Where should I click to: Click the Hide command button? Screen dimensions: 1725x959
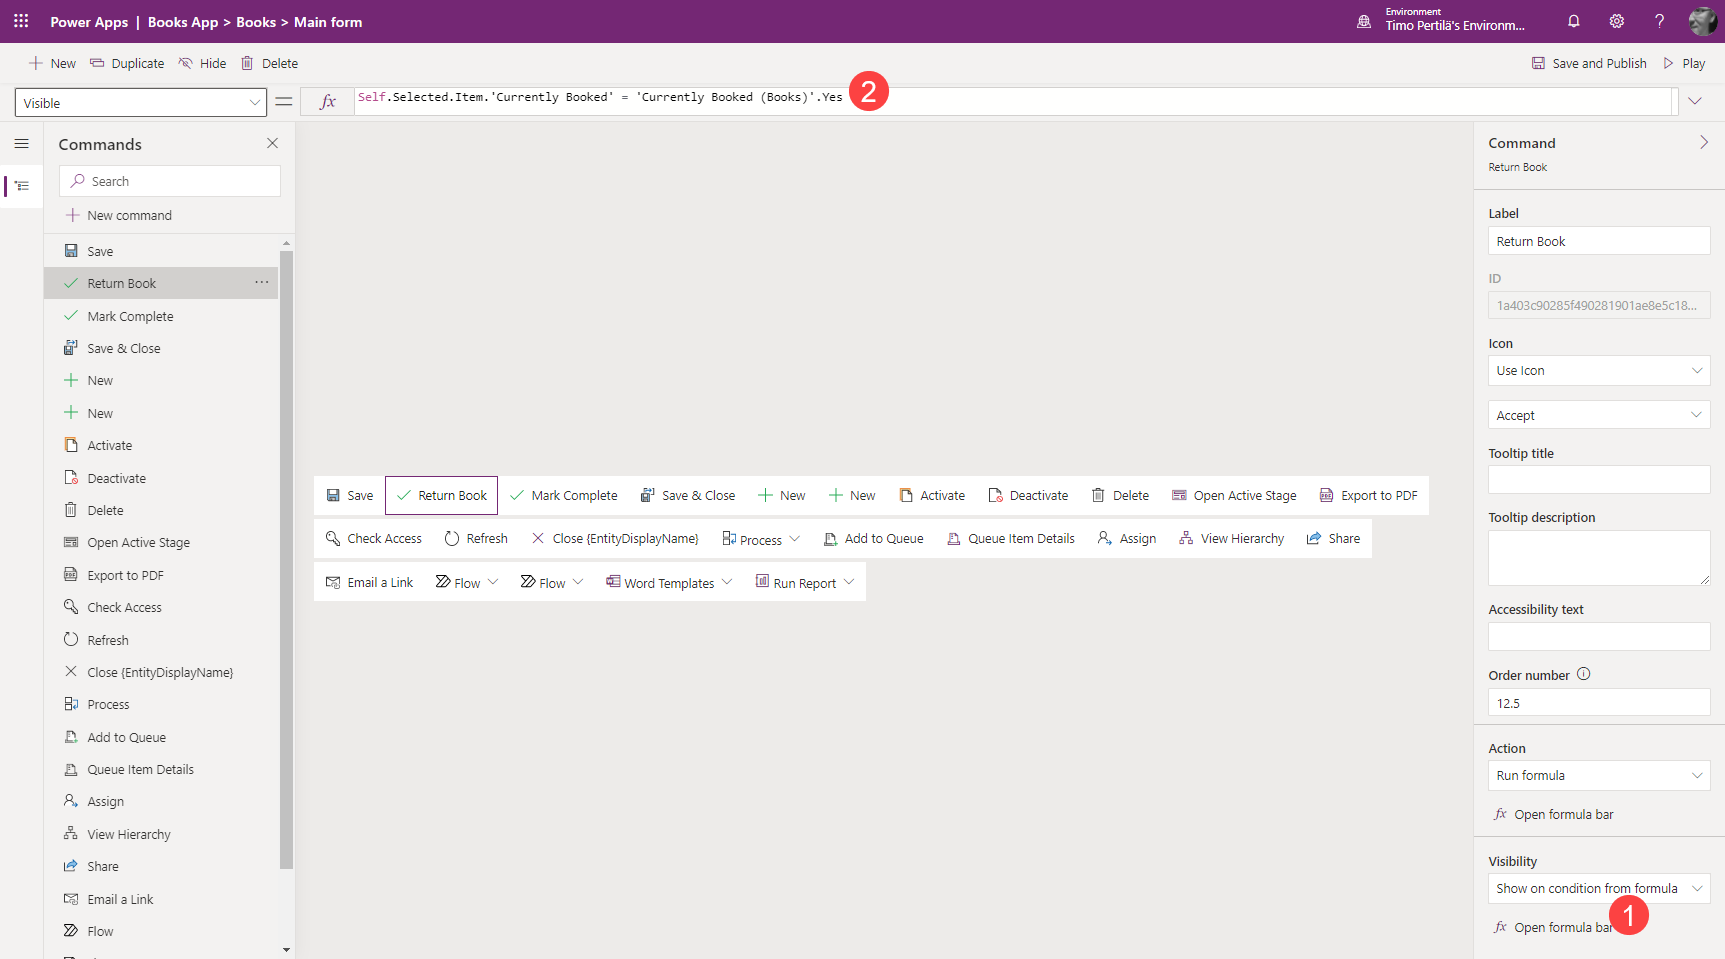click(x=202, y=63)
